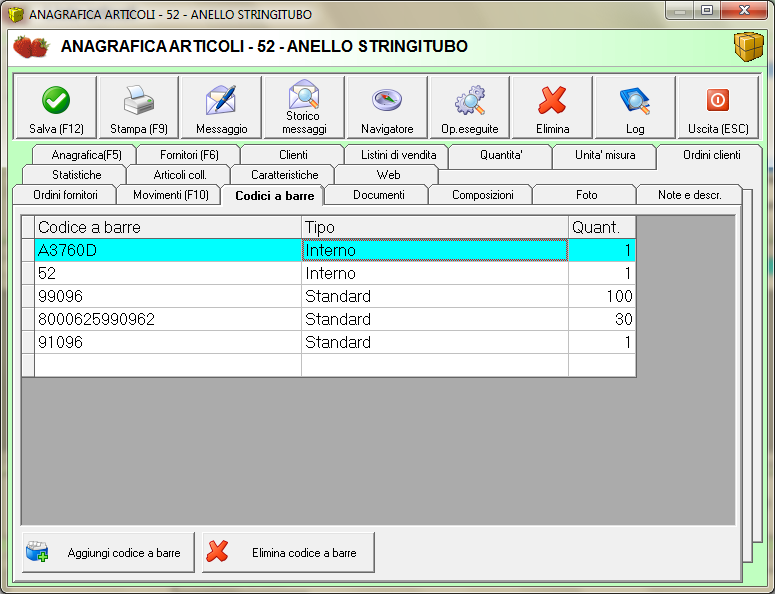The width and height of the screenshot is (775, 594).
Task: Open the Ordini fornitori tab
Action: (x=65, y=195)
